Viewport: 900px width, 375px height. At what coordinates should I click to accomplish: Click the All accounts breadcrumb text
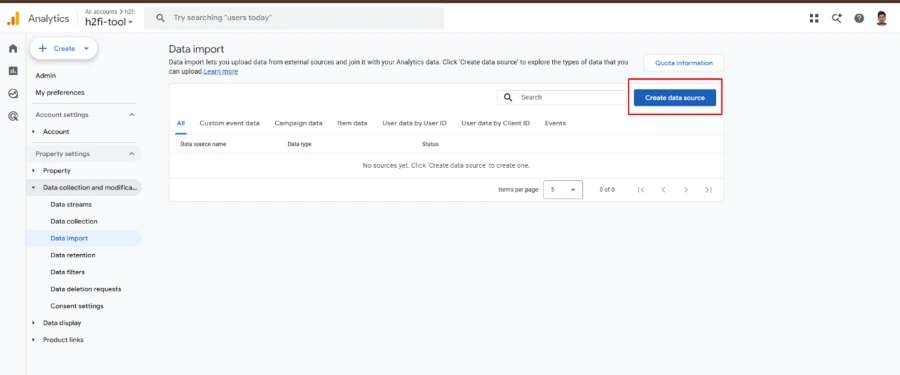coord(102,11)
